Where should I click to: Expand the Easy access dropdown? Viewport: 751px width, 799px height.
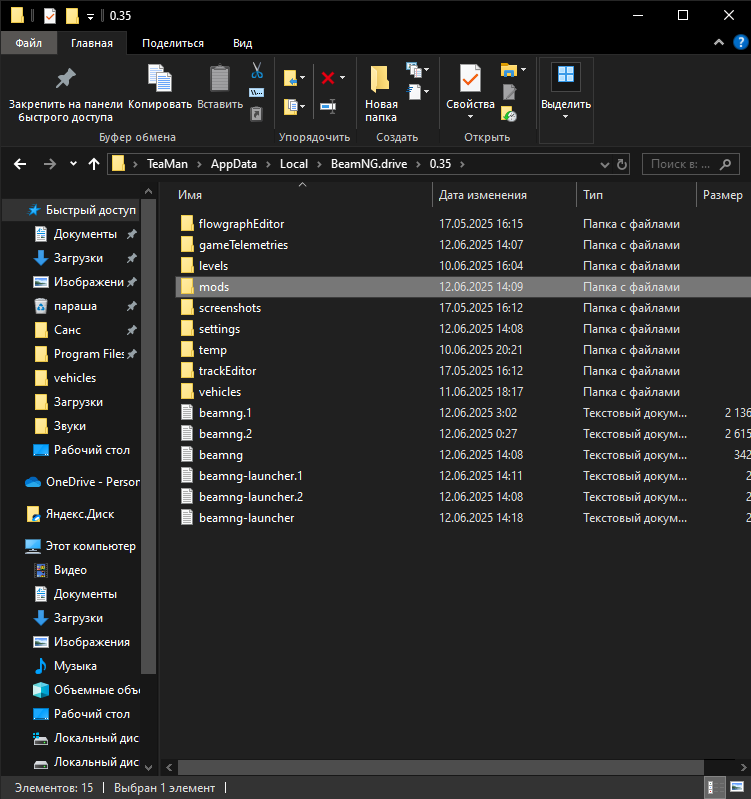pos(418,92)
